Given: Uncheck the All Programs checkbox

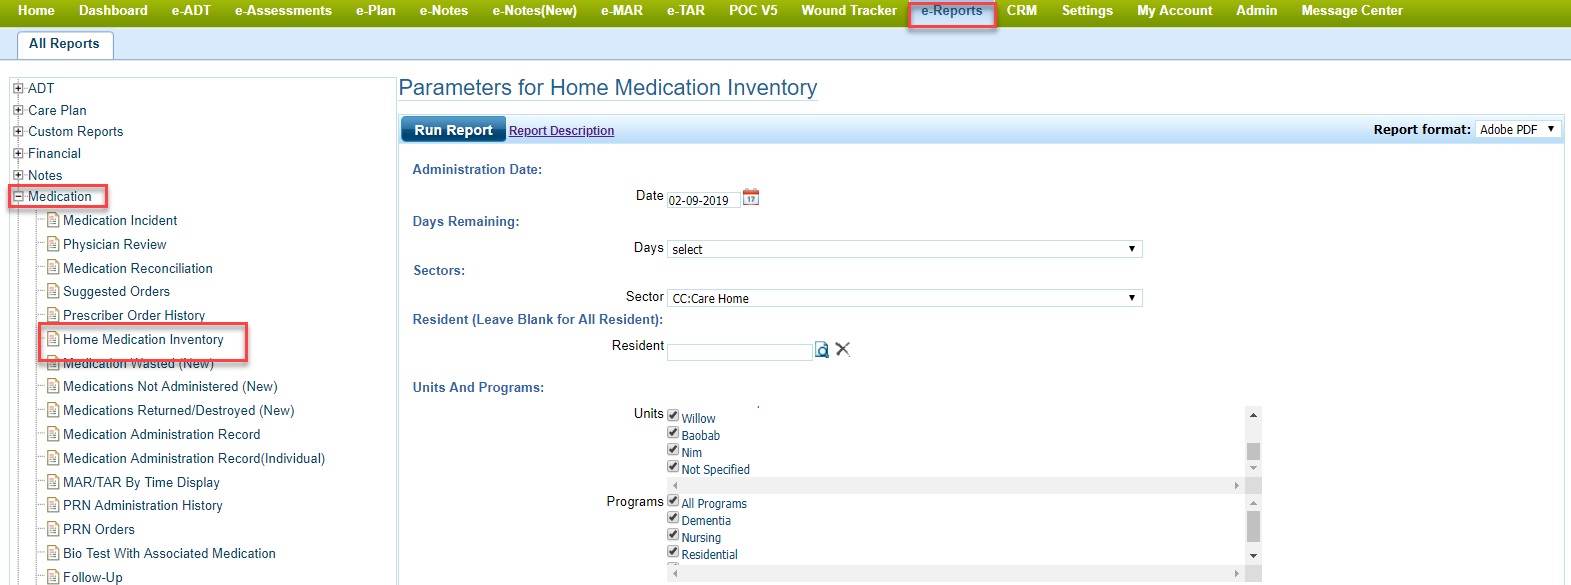Looking at the screenshot, I should click(673, 501).
